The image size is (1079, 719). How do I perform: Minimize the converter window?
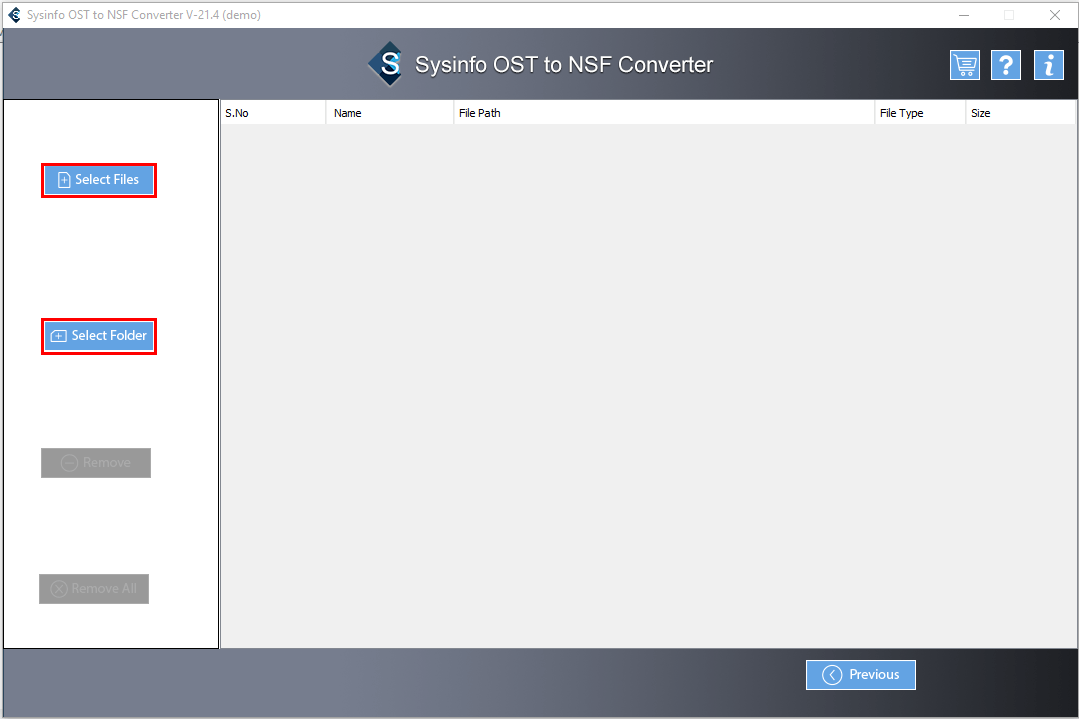[964, 14]
